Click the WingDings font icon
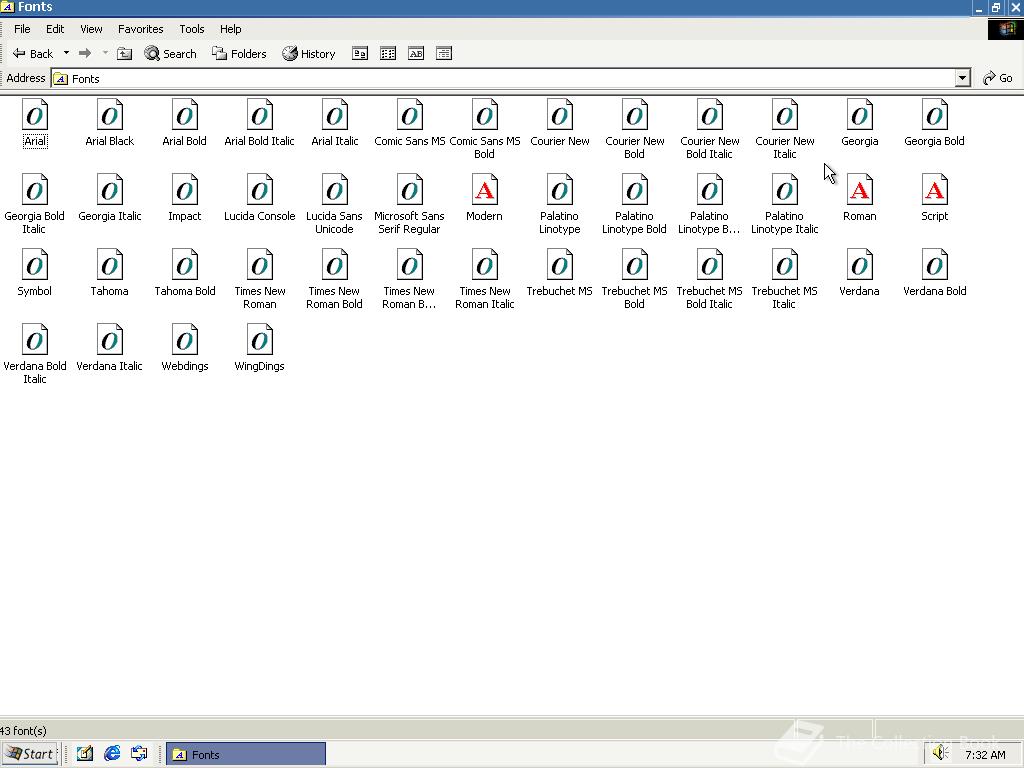This screenshot has height=768, width=1024. tap(260, 340)
